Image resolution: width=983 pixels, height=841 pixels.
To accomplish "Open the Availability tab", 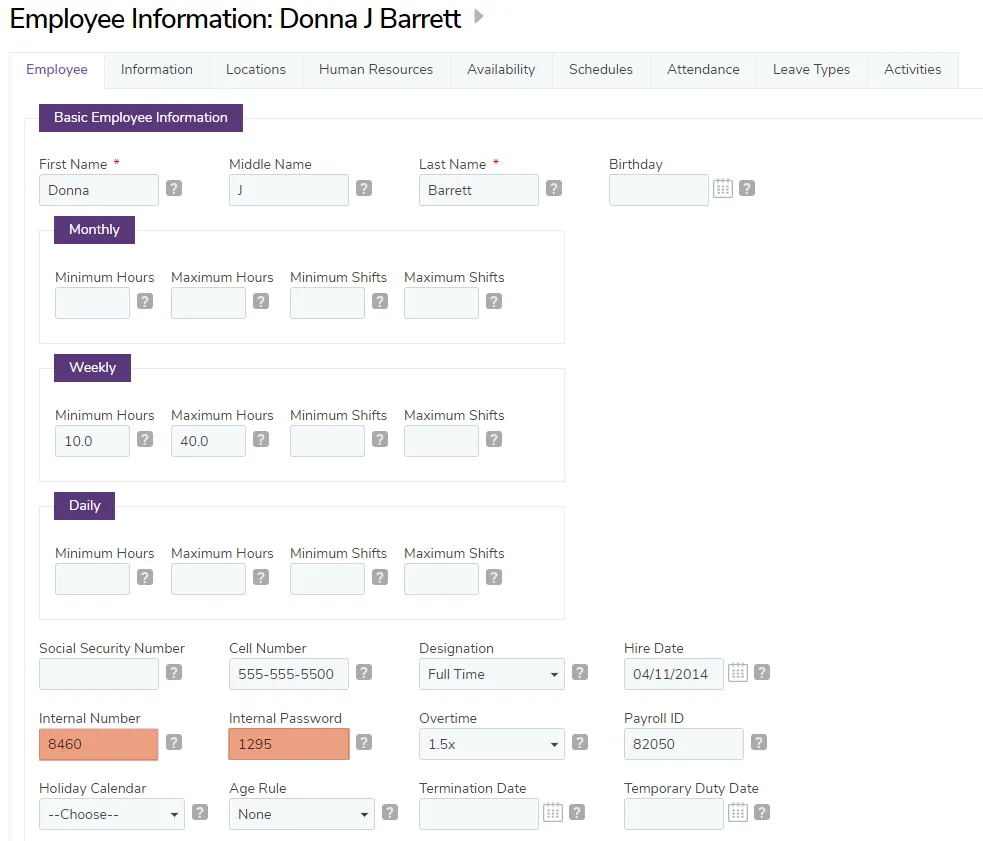I will [501, 70].
